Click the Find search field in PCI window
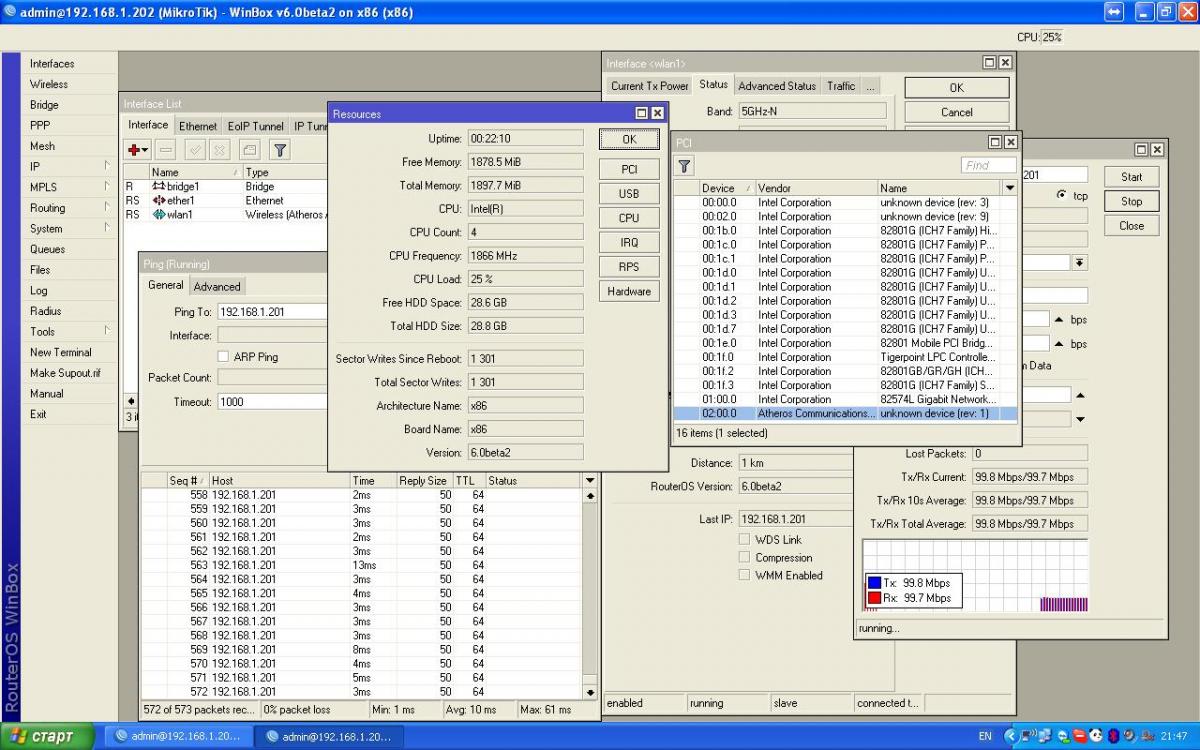1200x750 pixels. [x=988, y=165]
